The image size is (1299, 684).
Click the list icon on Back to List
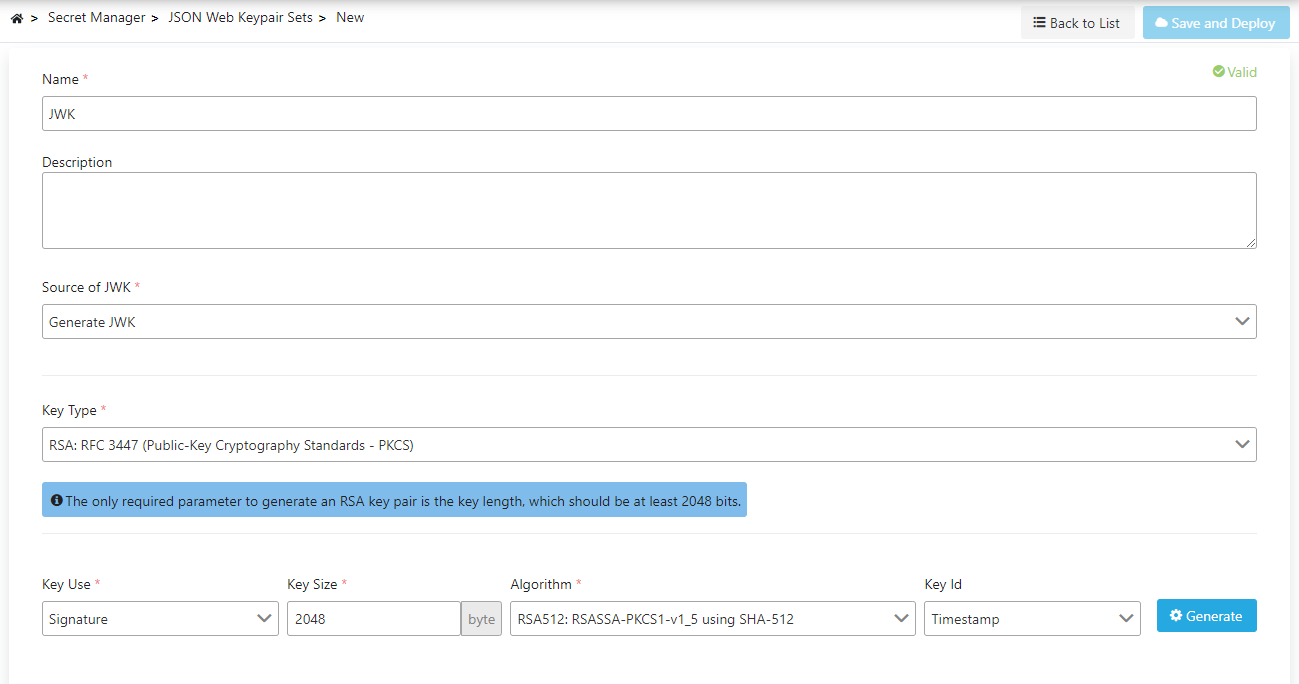(1039, 23)
